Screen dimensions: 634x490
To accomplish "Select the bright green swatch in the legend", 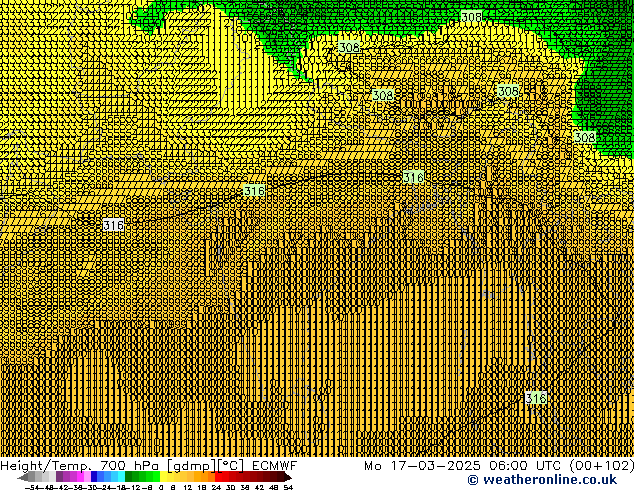I will 156,477.
